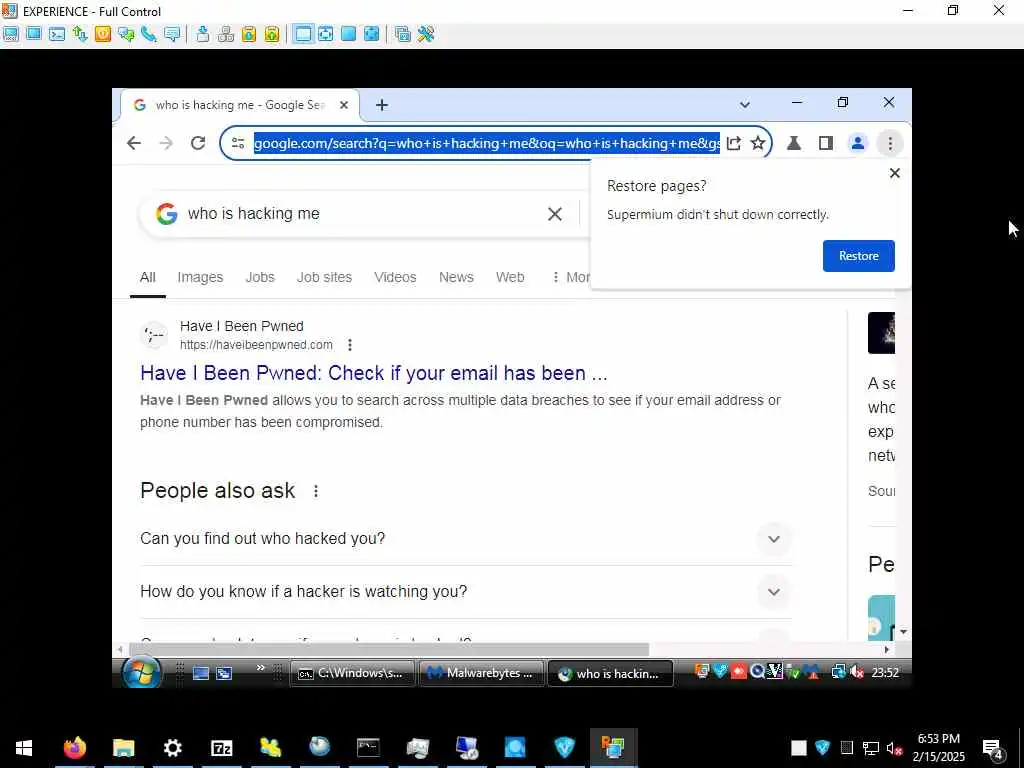1024x768 pixels.
Task: Switch to Web search results
Action: [510, 277]
